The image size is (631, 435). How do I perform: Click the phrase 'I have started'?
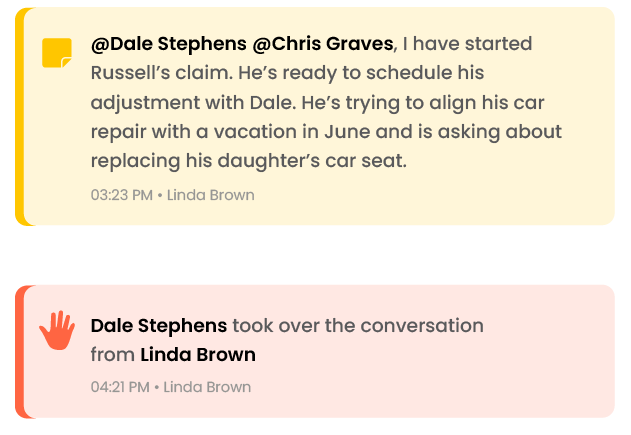click(x=467, y=44)
